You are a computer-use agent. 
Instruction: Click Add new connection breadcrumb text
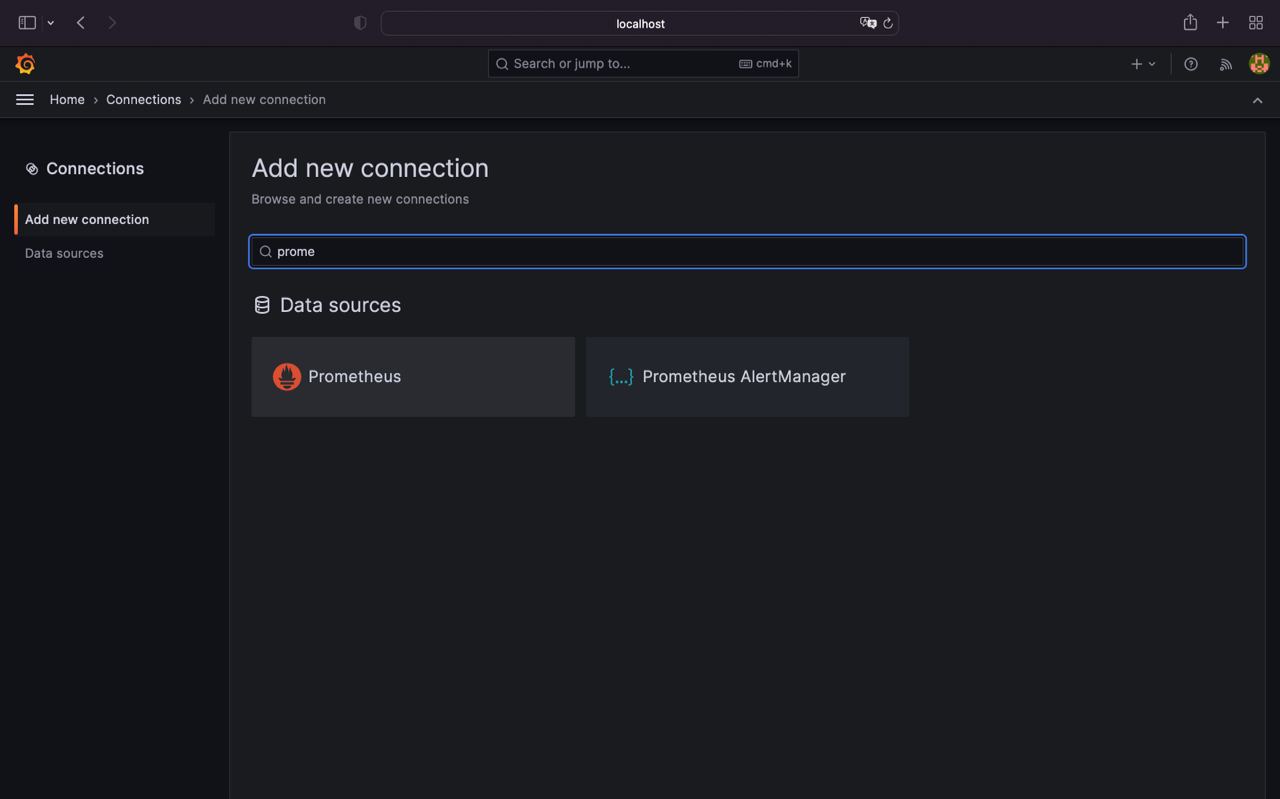(x=264, y=99)
